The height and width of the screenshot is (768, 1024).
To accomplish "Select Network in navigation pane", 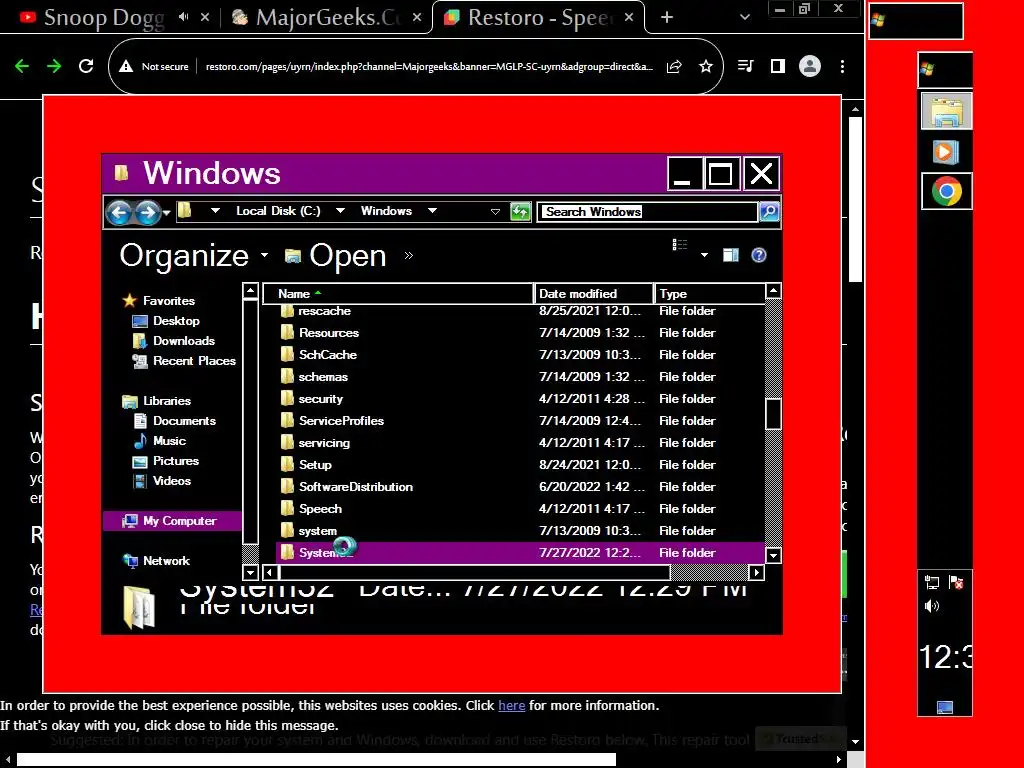I will click(166, 561).
